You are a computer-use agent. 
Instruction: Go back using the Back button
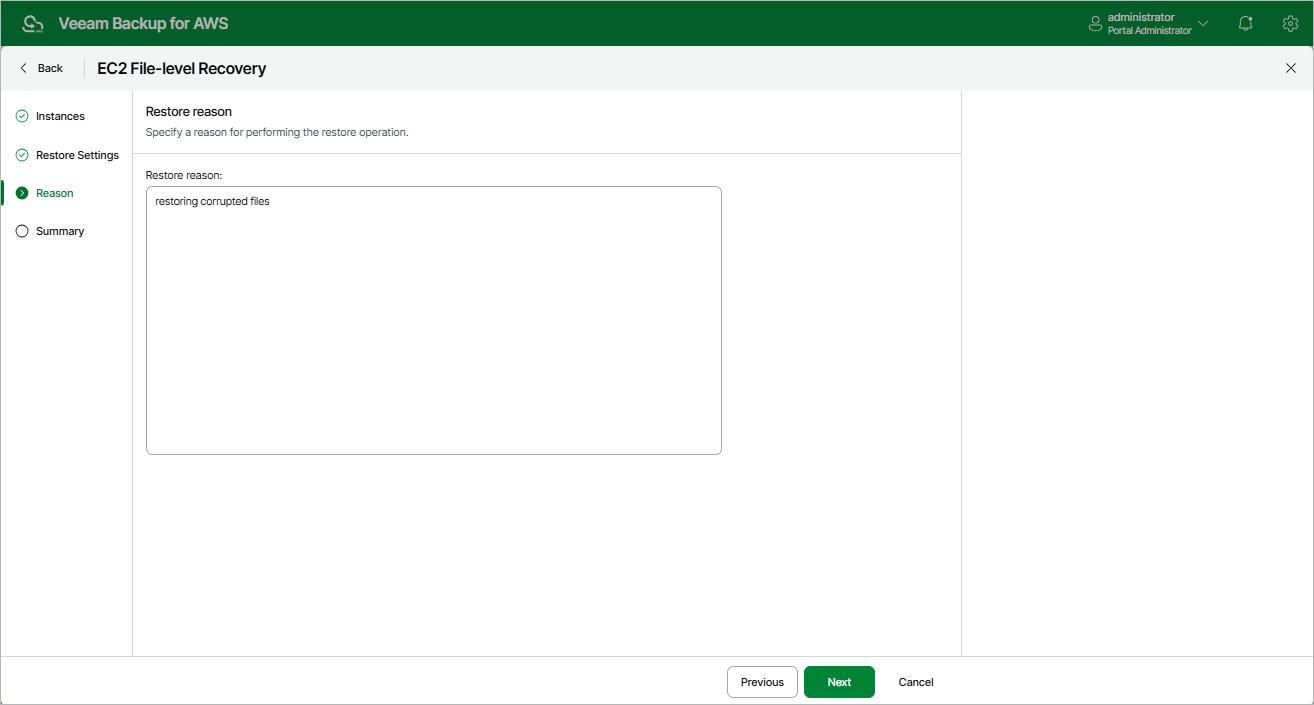(x=41, y=68)
